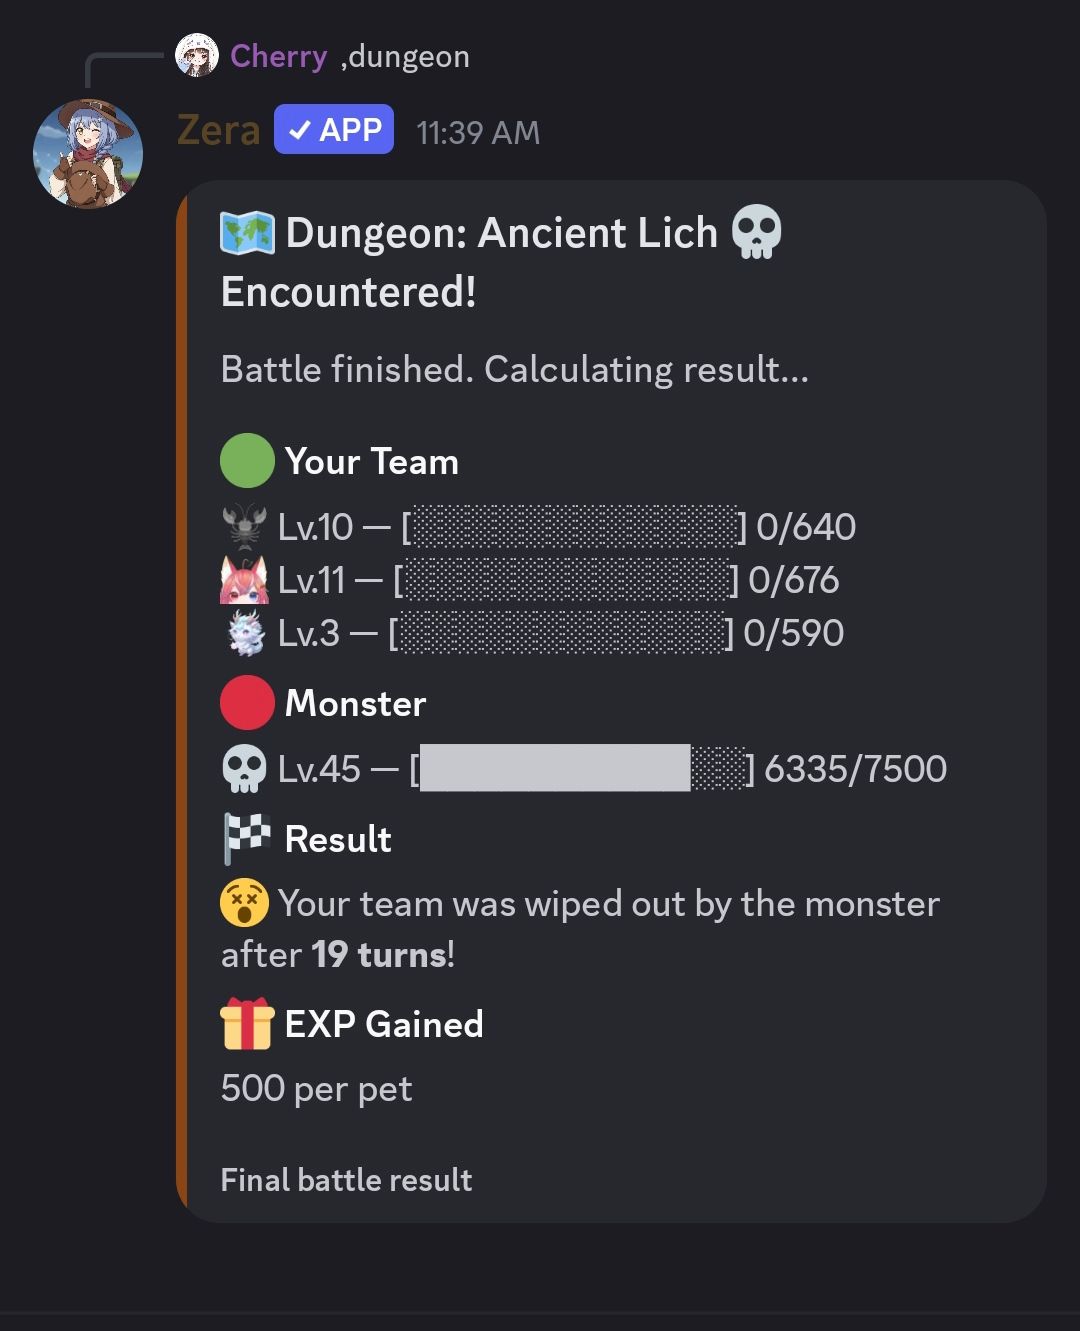
Task: Click the white dragon pet Lv.3
Action: click(244, 633)
